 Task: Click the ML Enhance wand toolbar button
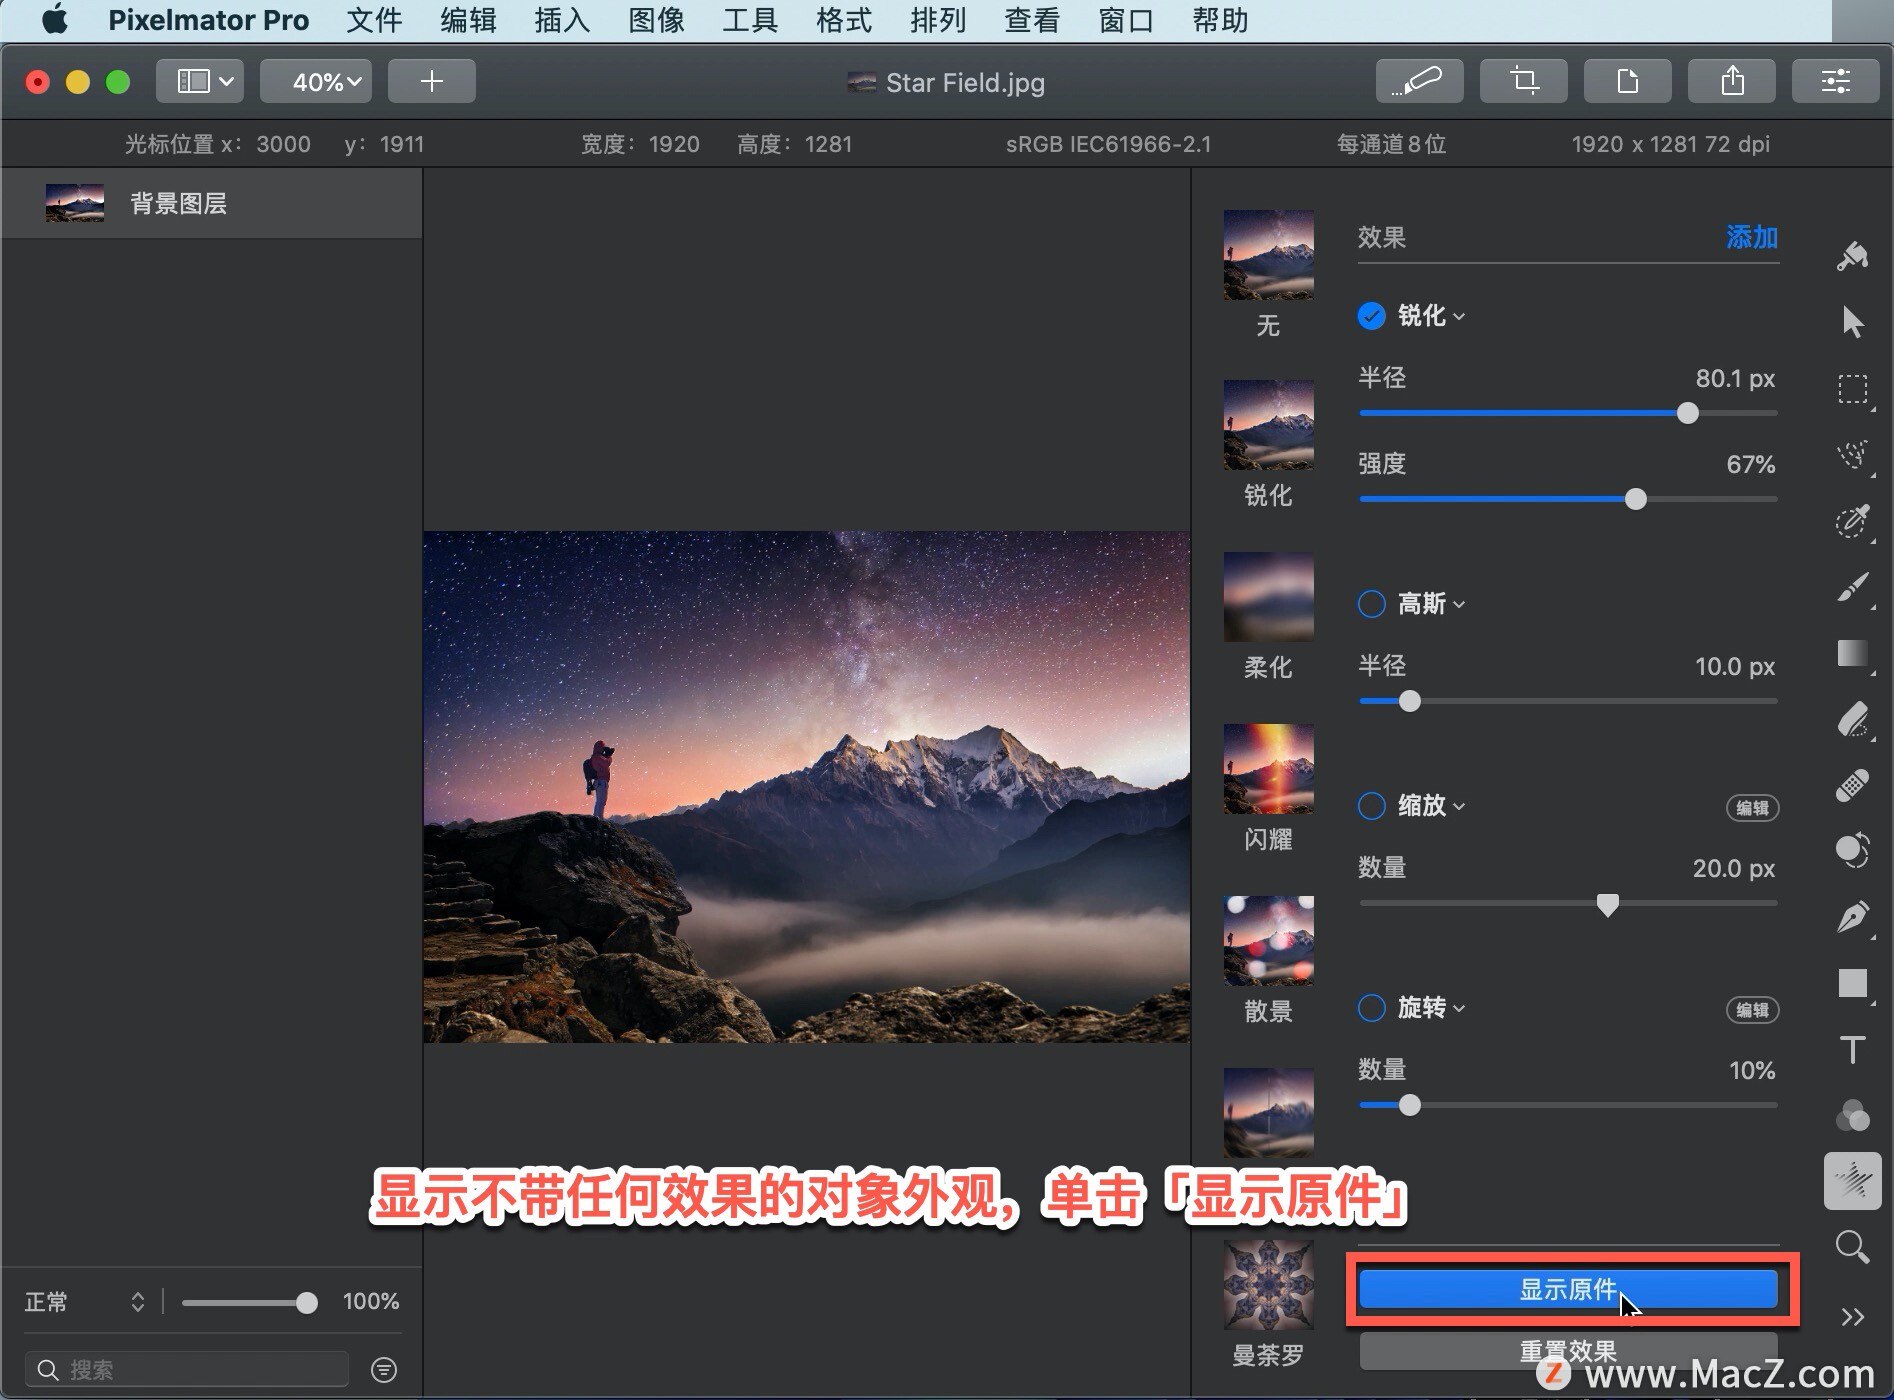coord(1419,81)
